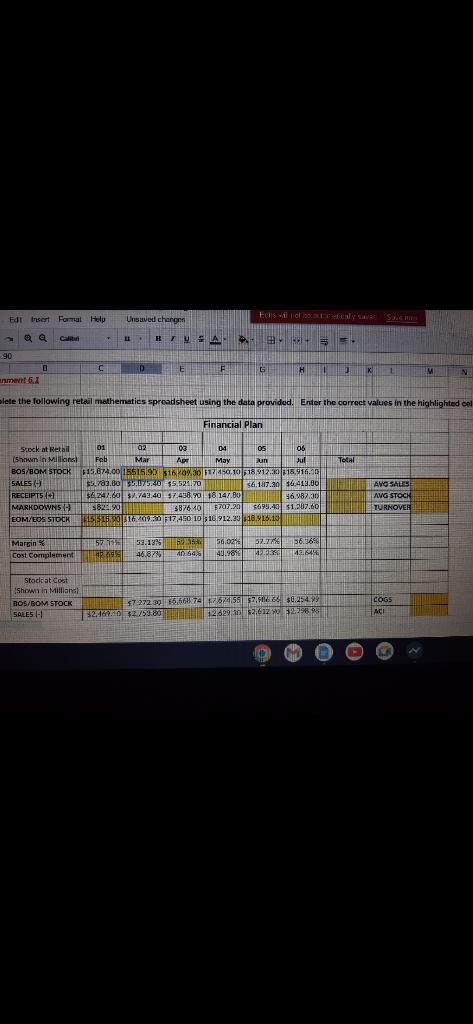This screenshot has width=473, height=1024.
Task: Select column F header
Action: [222, 369]
